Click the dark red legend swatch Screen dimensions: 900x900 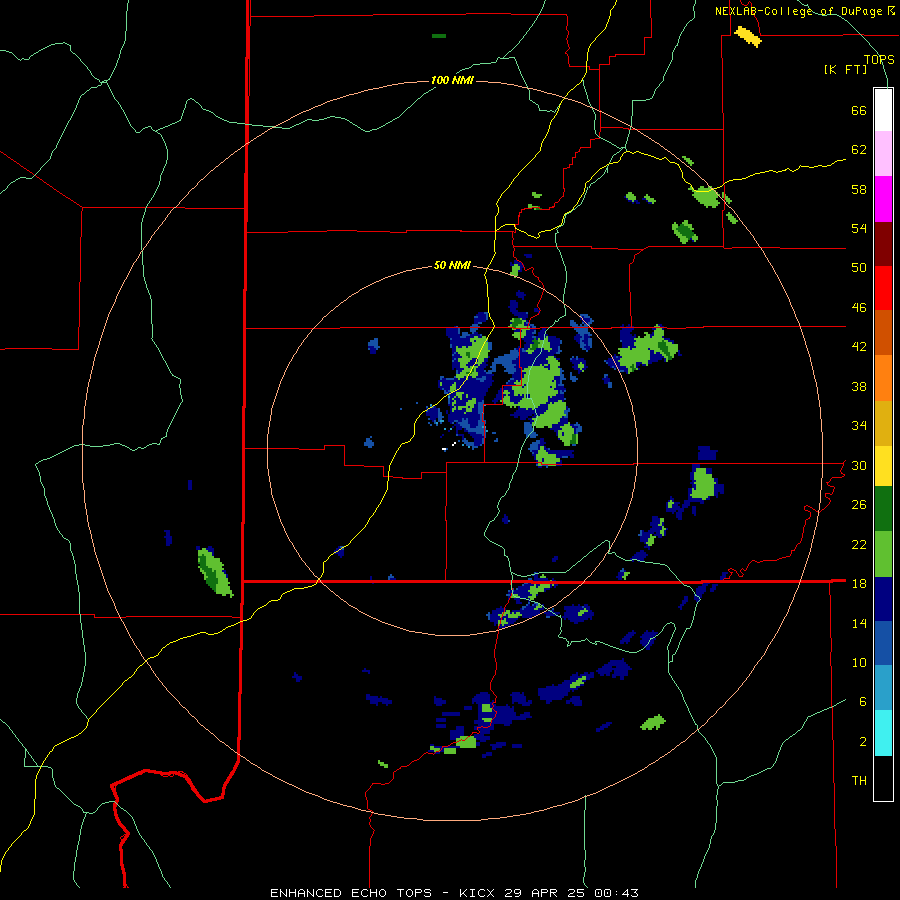(883, 243)
